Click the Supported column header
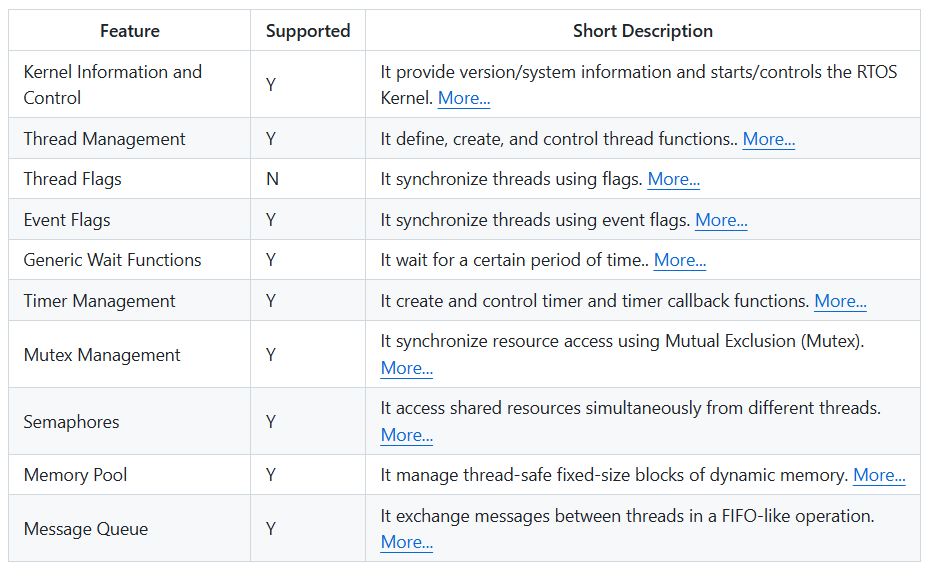The image size is (935, 573). 308,31
